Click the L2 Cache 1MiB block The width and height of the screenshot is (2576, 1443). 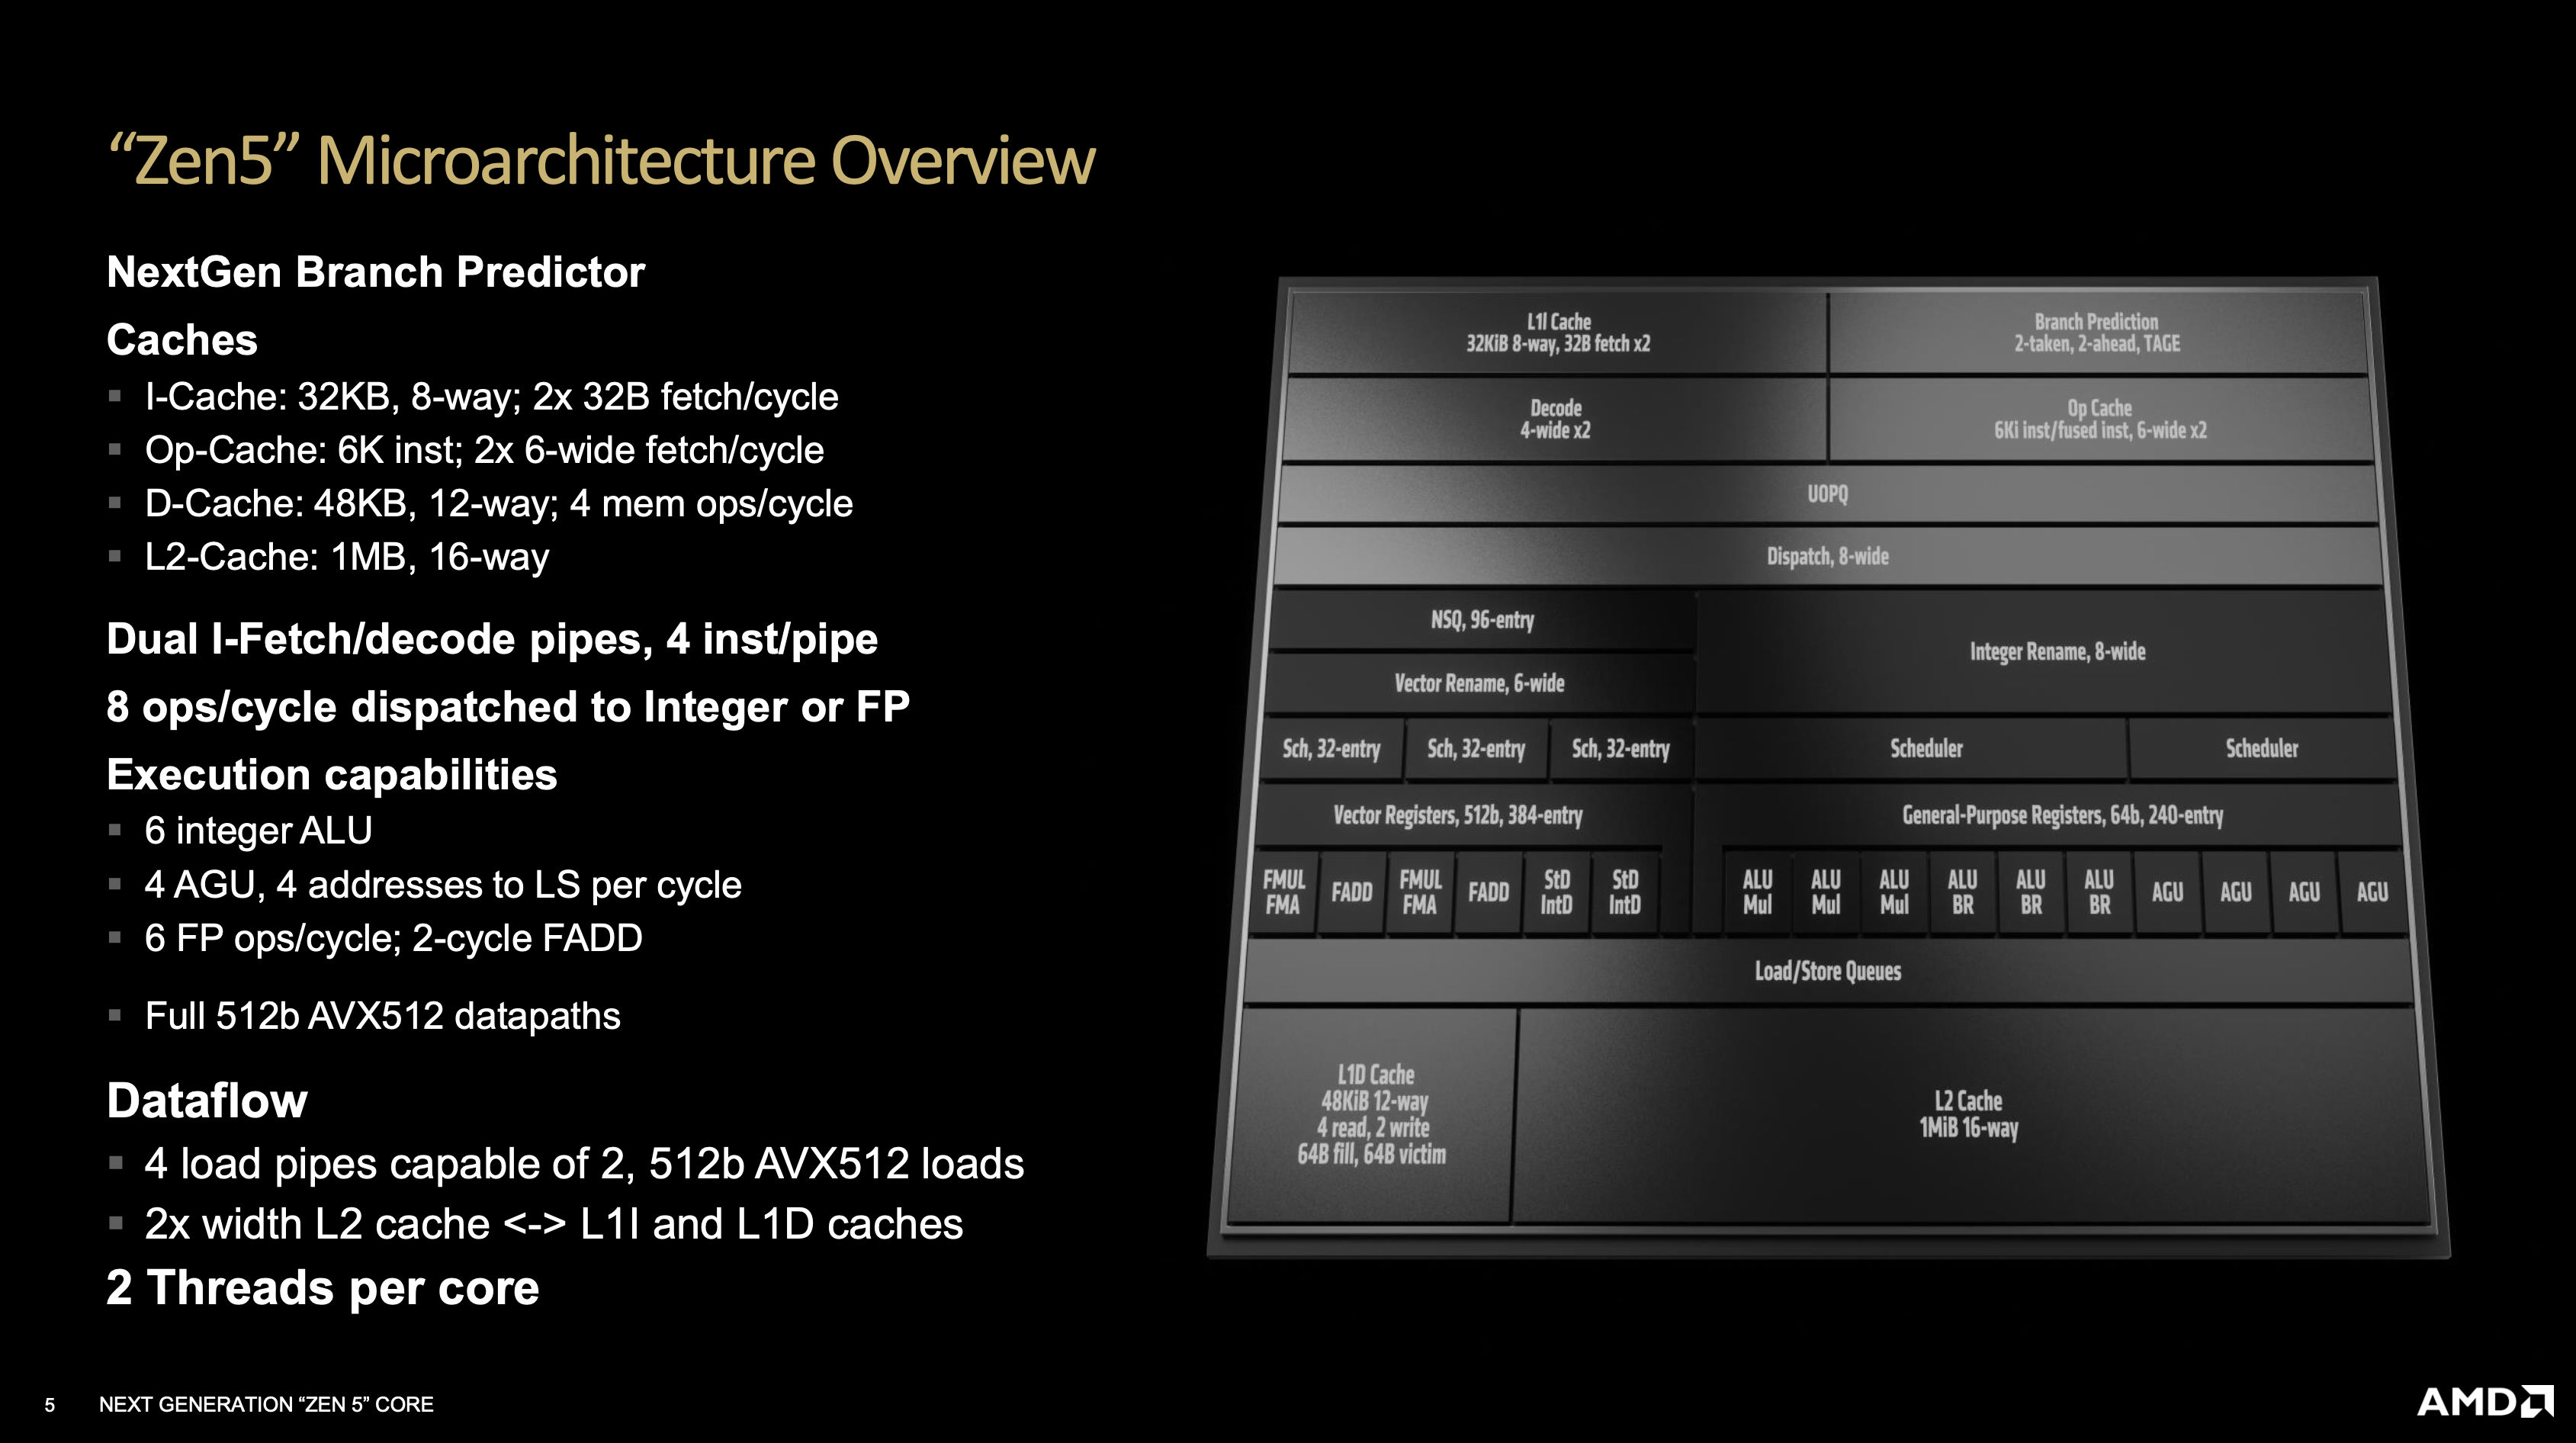pyautogui.click(x=1968, y=1114)
